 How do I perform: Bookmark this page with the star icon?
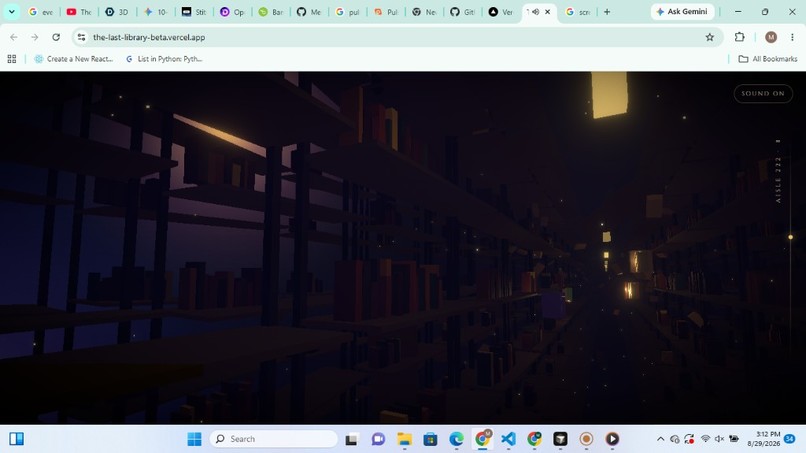coord(710,37)
